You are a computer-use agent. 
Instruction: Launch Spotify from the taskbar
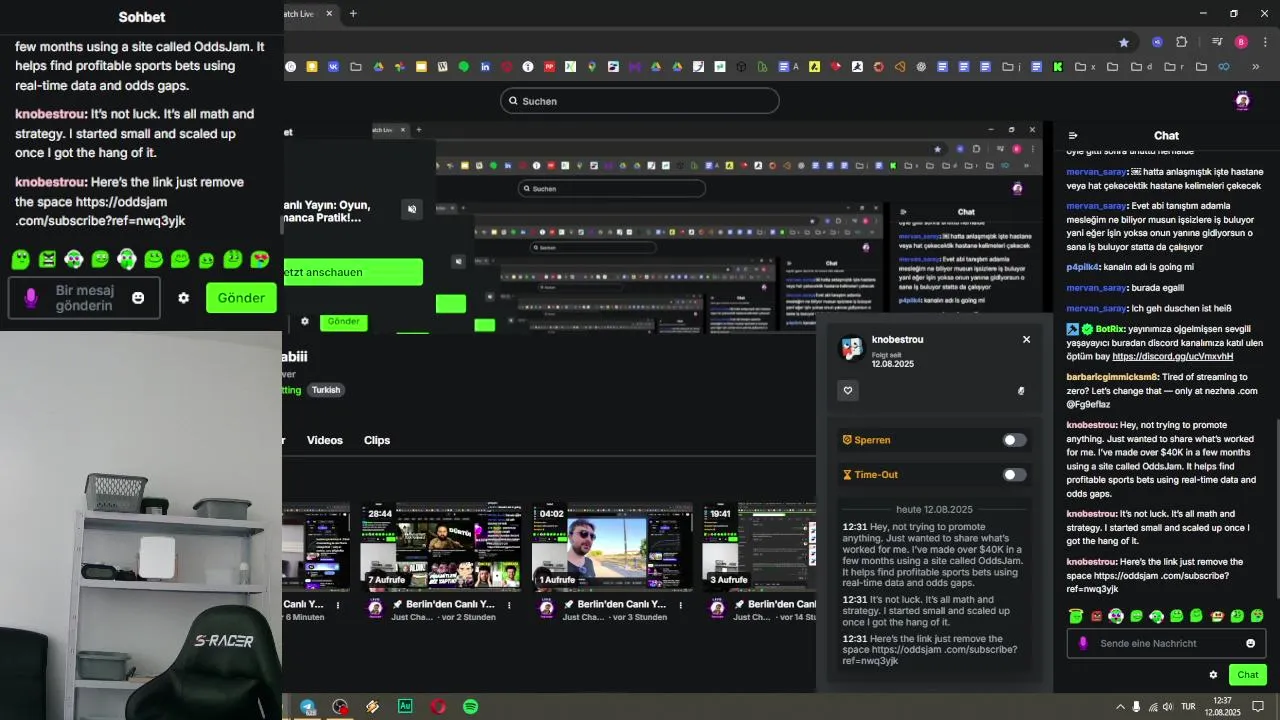tap(470, 706)
